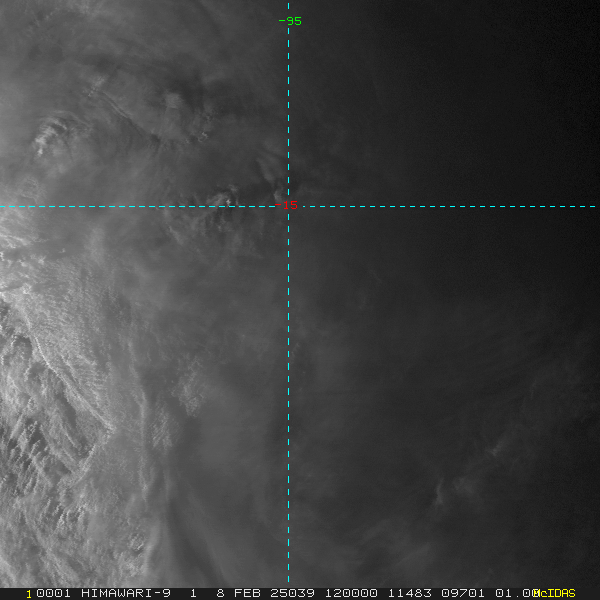Viewport: 600px width, 600px height.
Task: Click the yellow 1 at footer start
Action: pos(29,594)
